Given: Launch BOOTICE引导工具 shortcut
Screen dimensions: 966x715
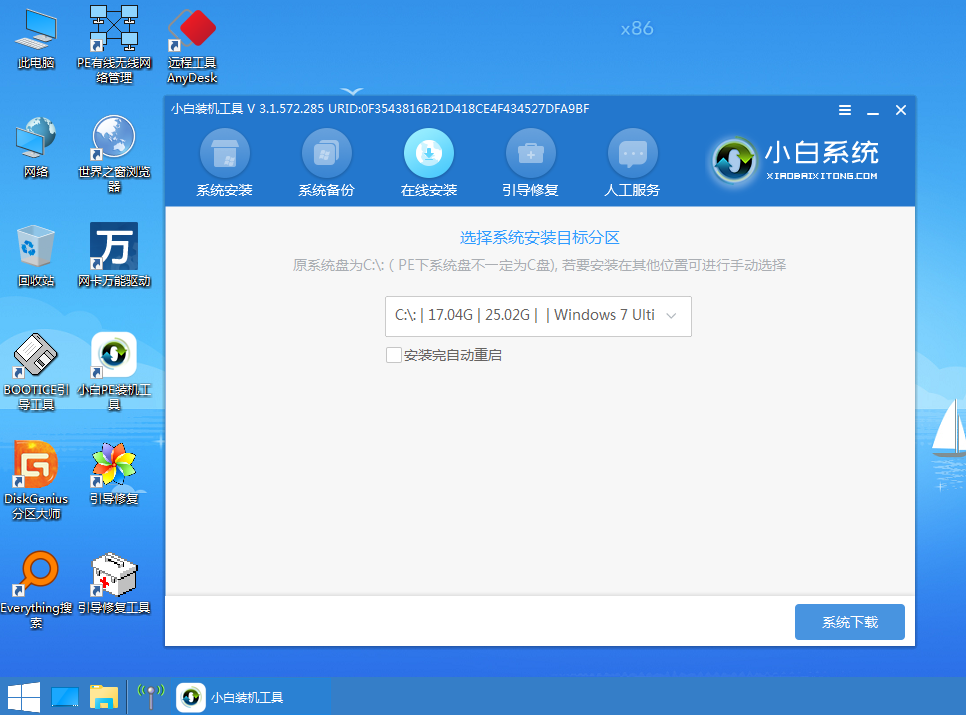Looking at the screenshot, I should click(x=36, y=372).
